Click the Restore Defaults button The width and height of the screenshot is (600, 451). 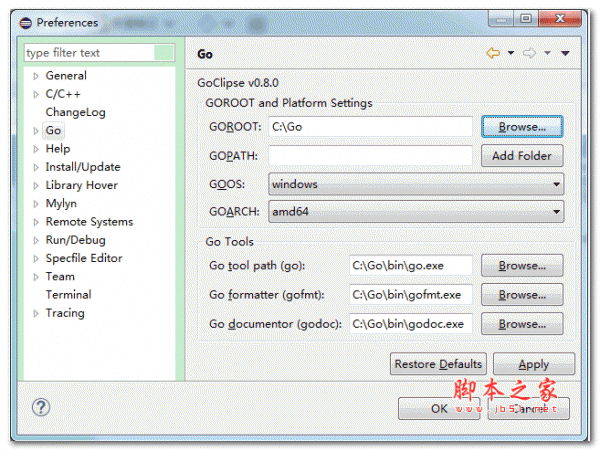[438, 364]
